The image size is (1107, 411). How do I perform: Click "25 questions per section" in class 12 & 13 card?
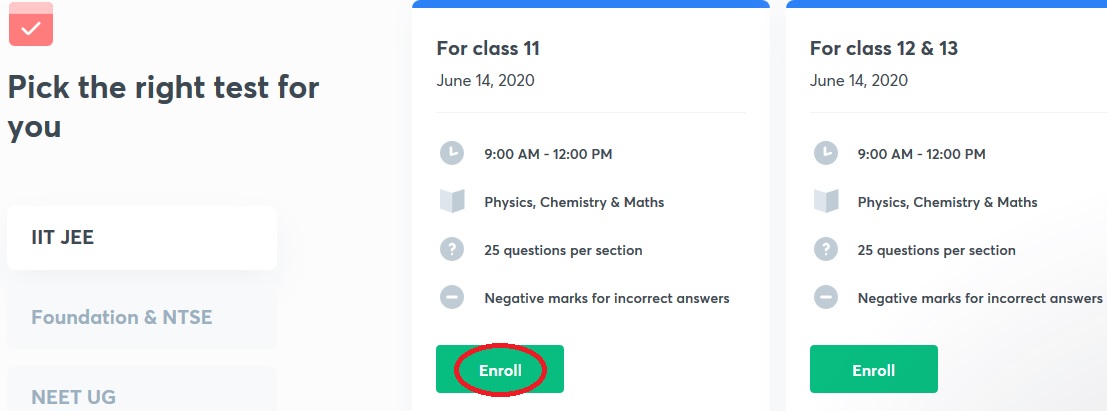tap(936, 250)
